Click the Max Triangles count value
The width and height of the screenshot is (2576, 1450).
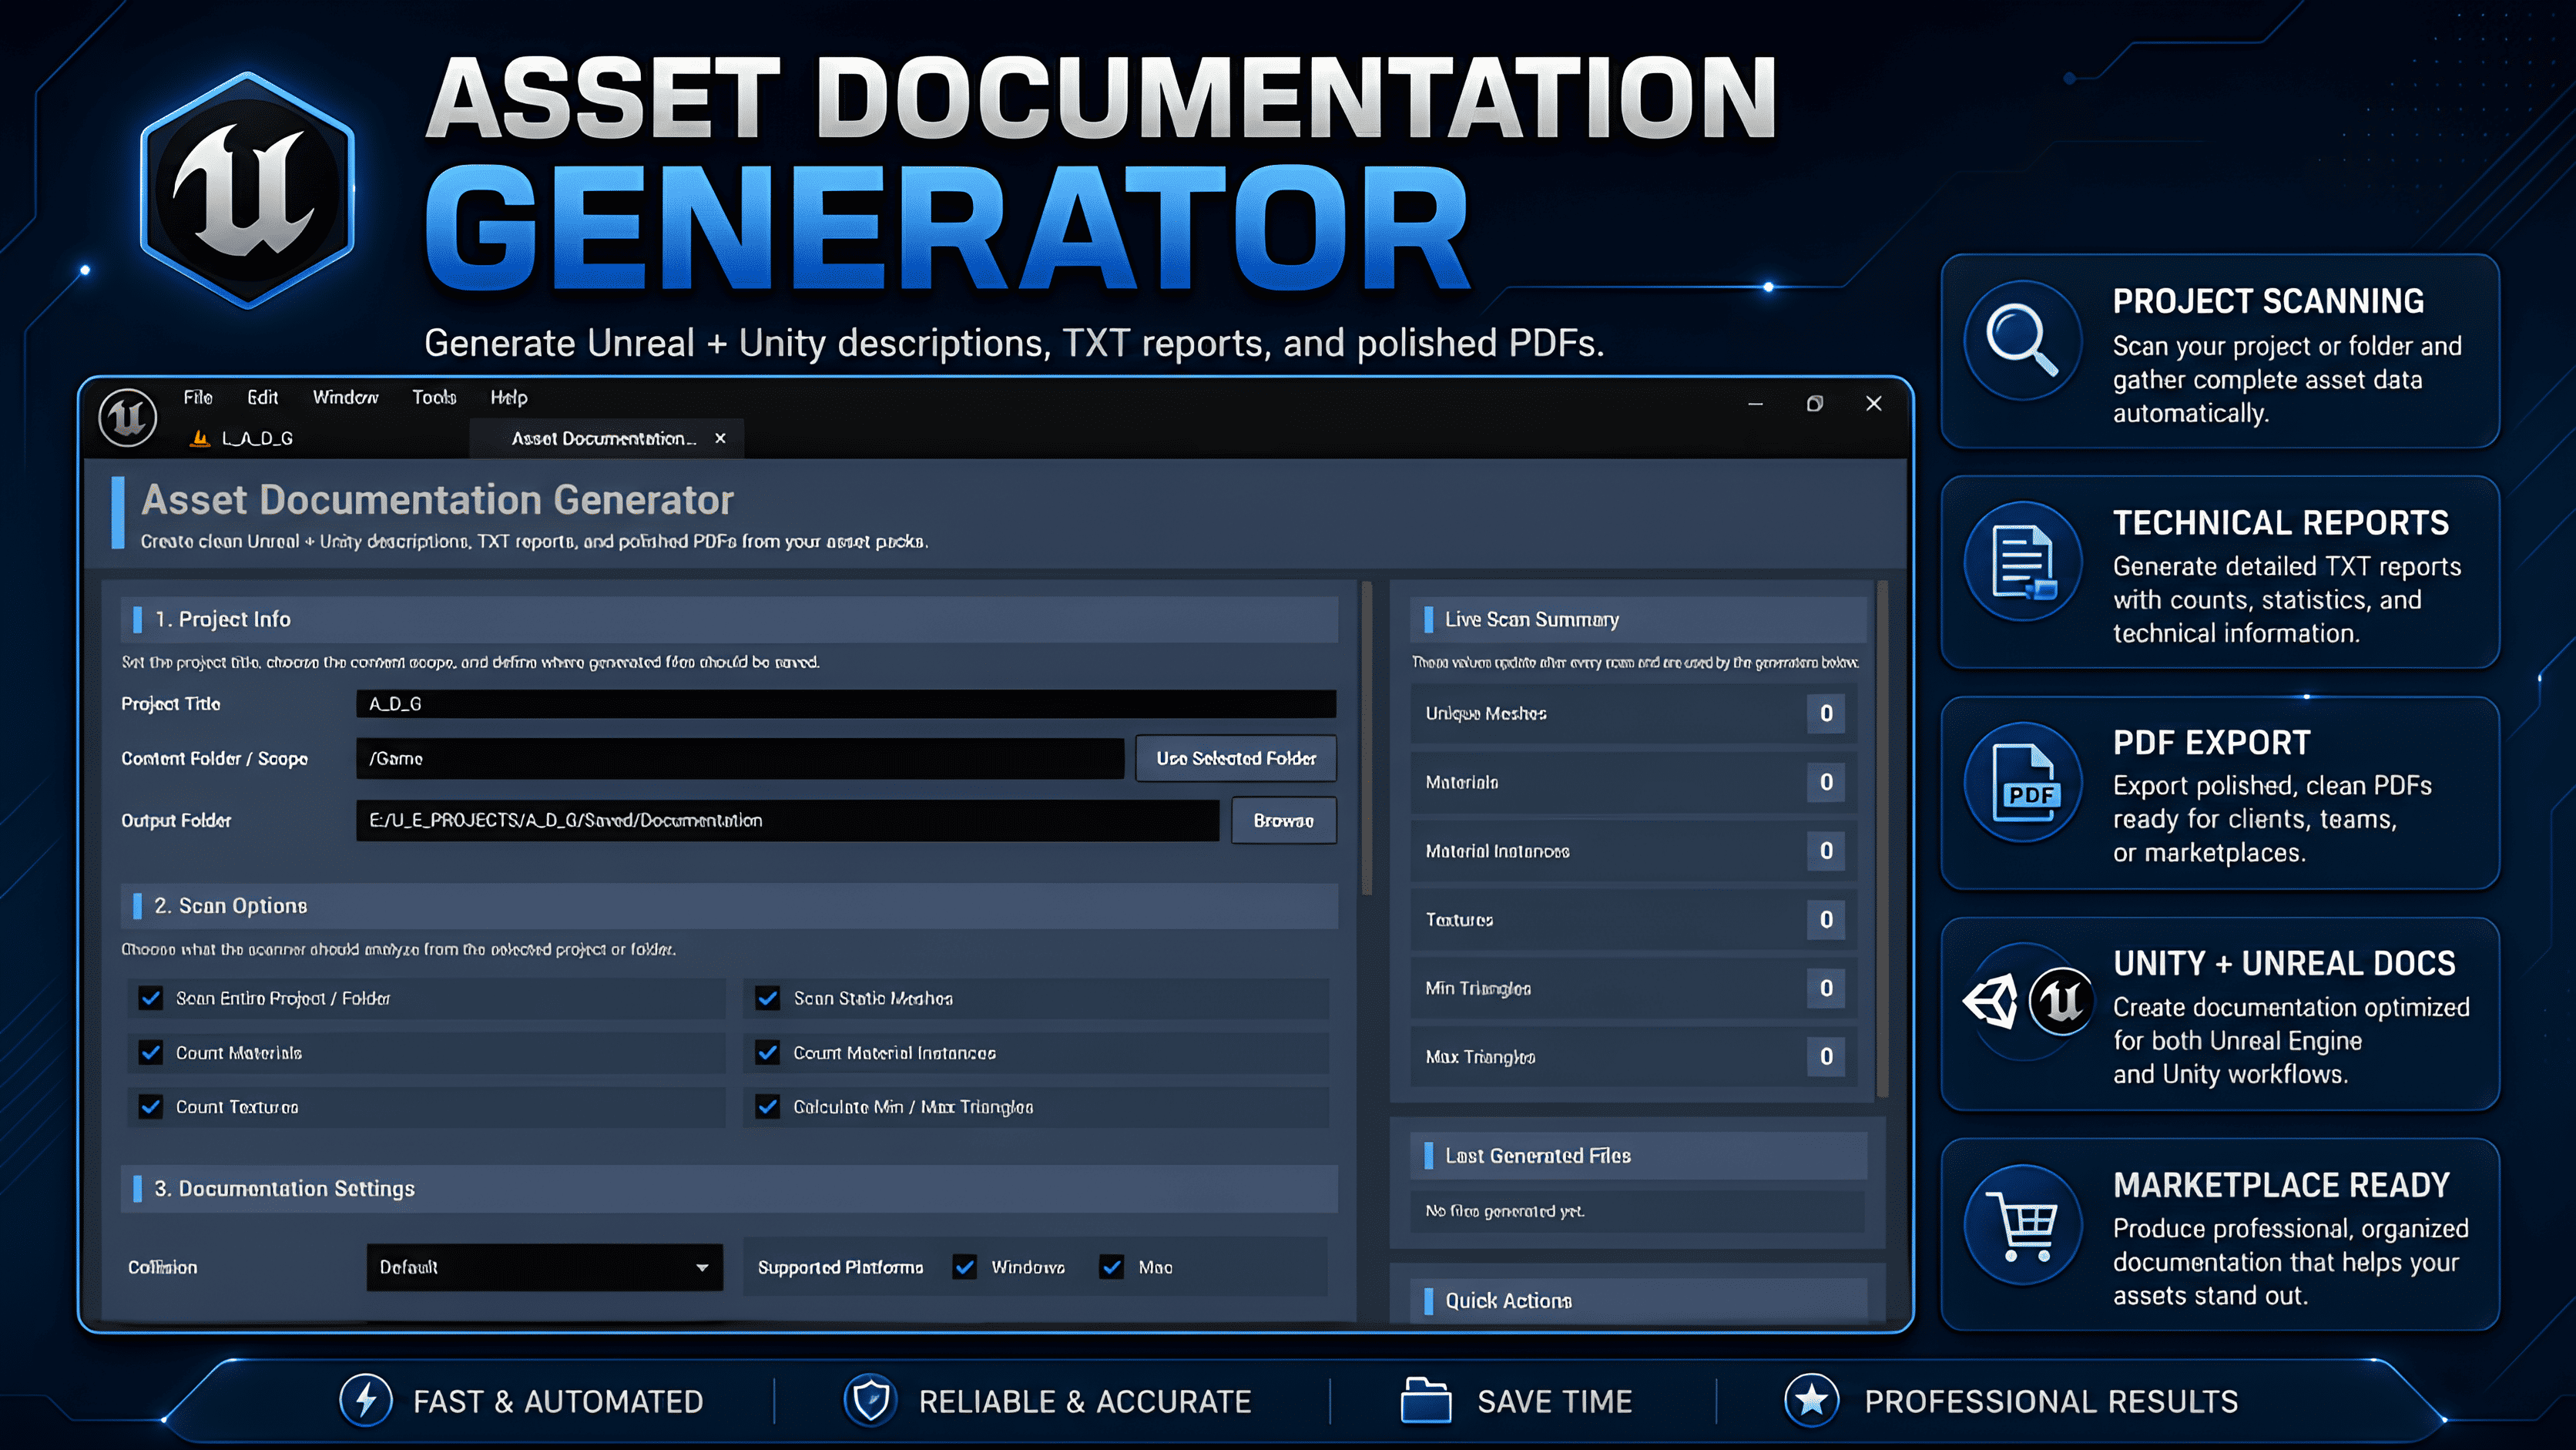[1826, 1056]
